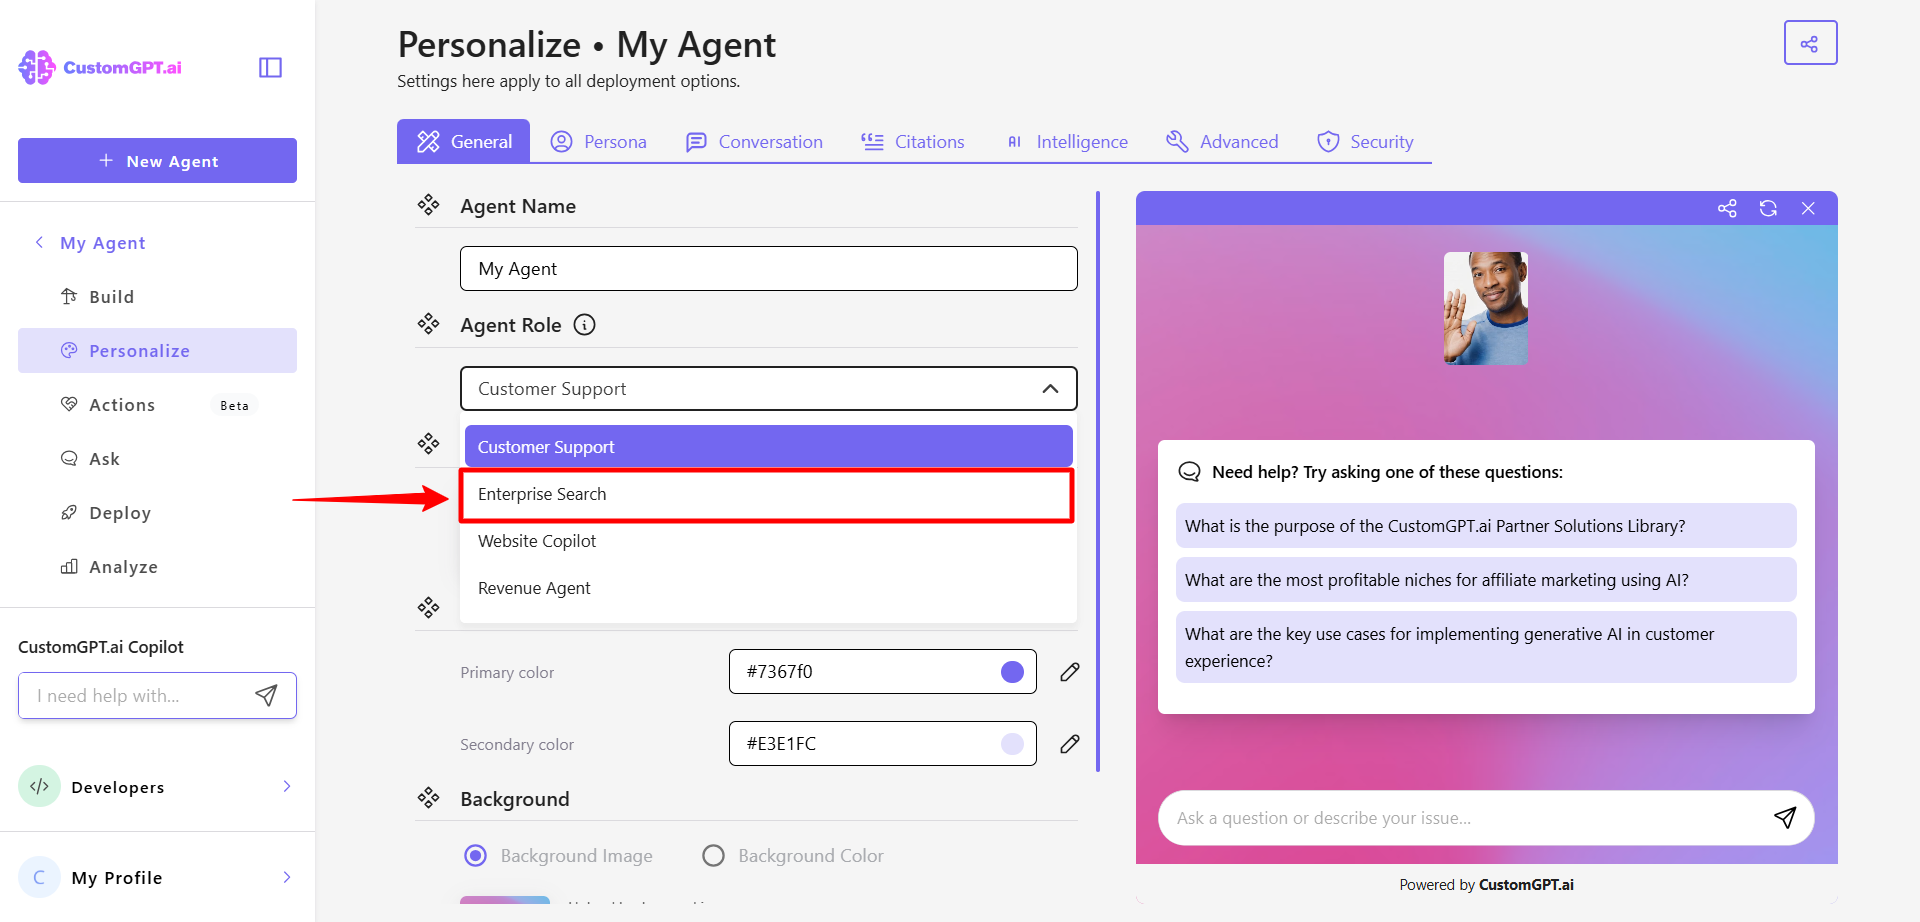The height and width of the screenshot is (922, 1920).
Task: Ask about Partner Solutions Library purpose
Action: [x=1486, y=525]
